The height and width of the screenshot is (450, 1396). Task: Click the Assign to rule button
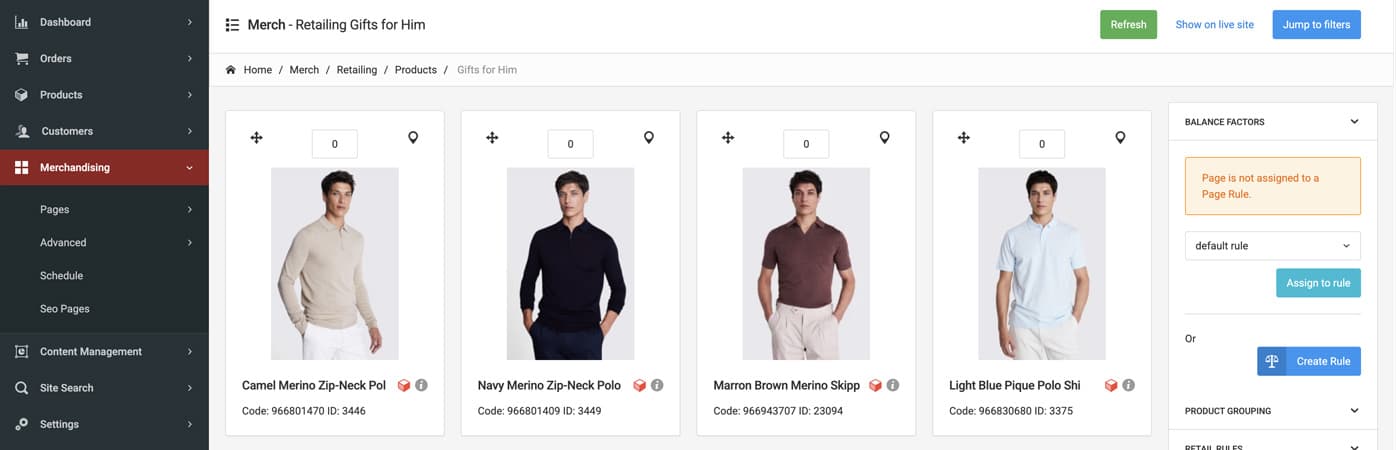[1317, 283]
